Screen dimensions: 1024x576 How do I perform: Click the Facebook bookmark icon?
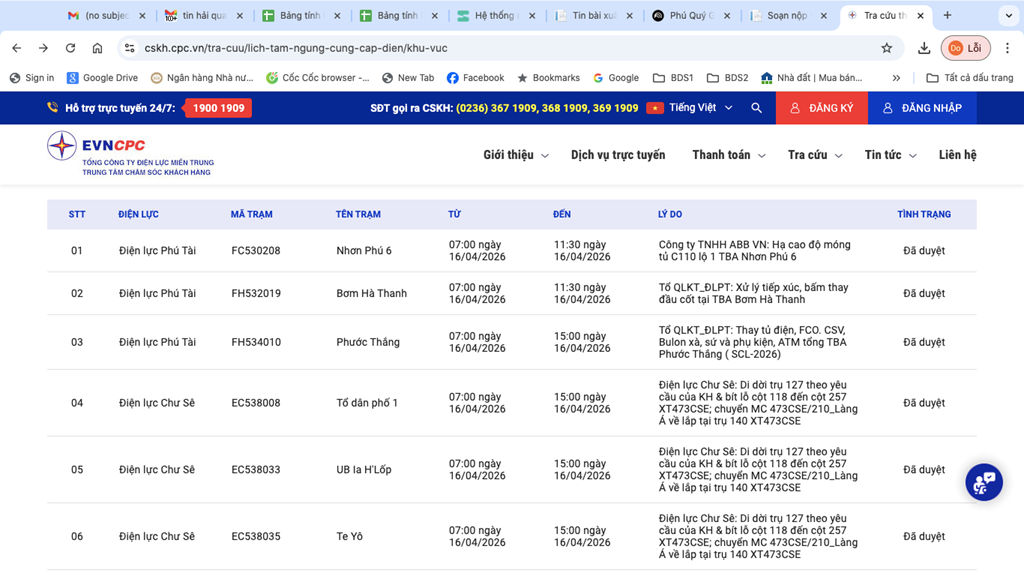453,78
